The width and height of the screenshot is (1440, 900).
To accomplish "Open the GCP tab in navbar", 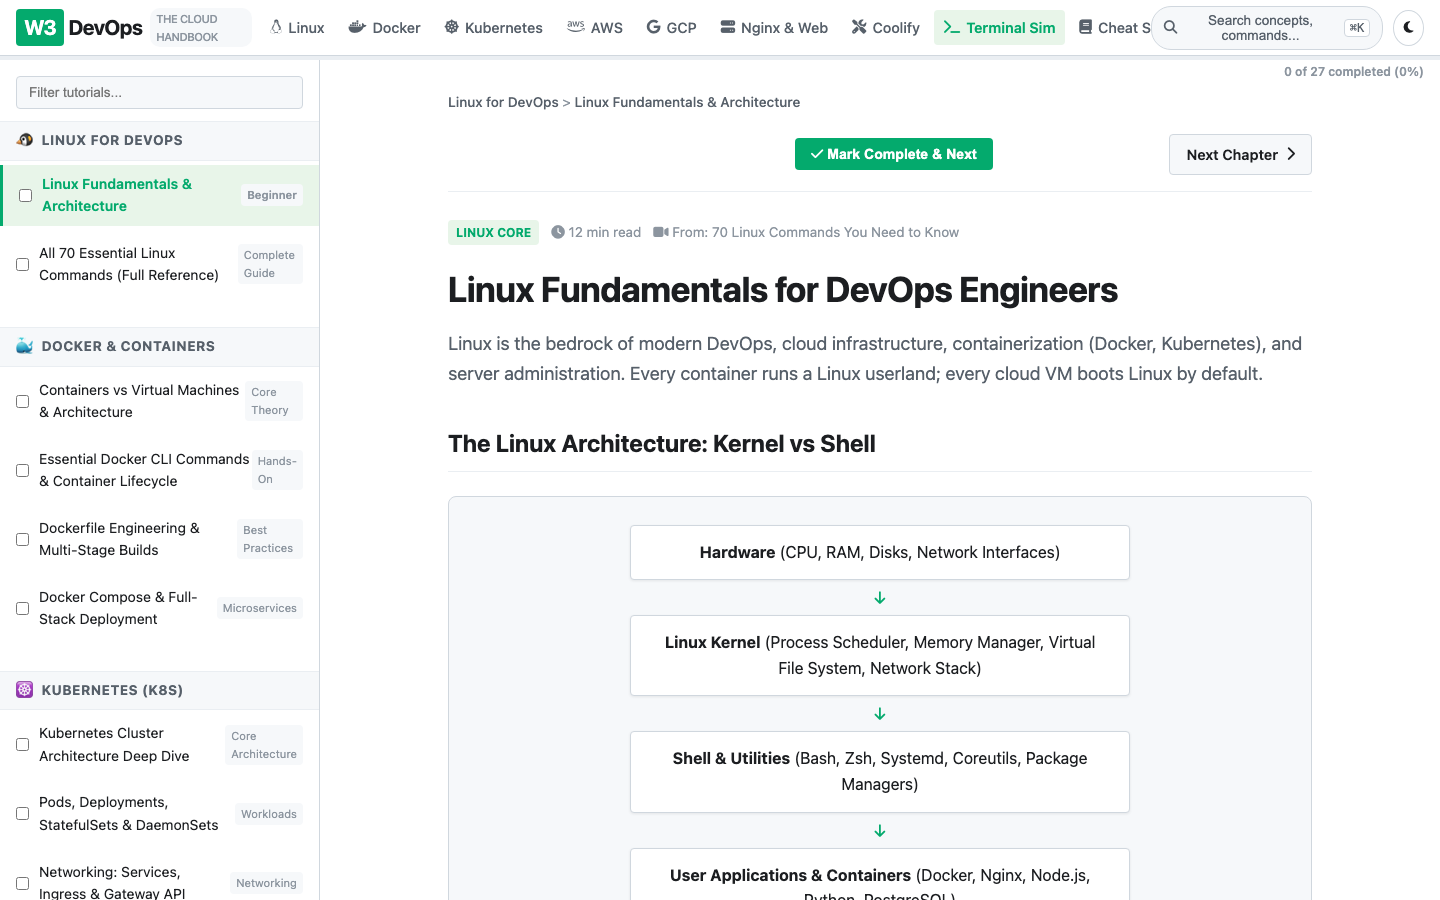I will [671, 28].
